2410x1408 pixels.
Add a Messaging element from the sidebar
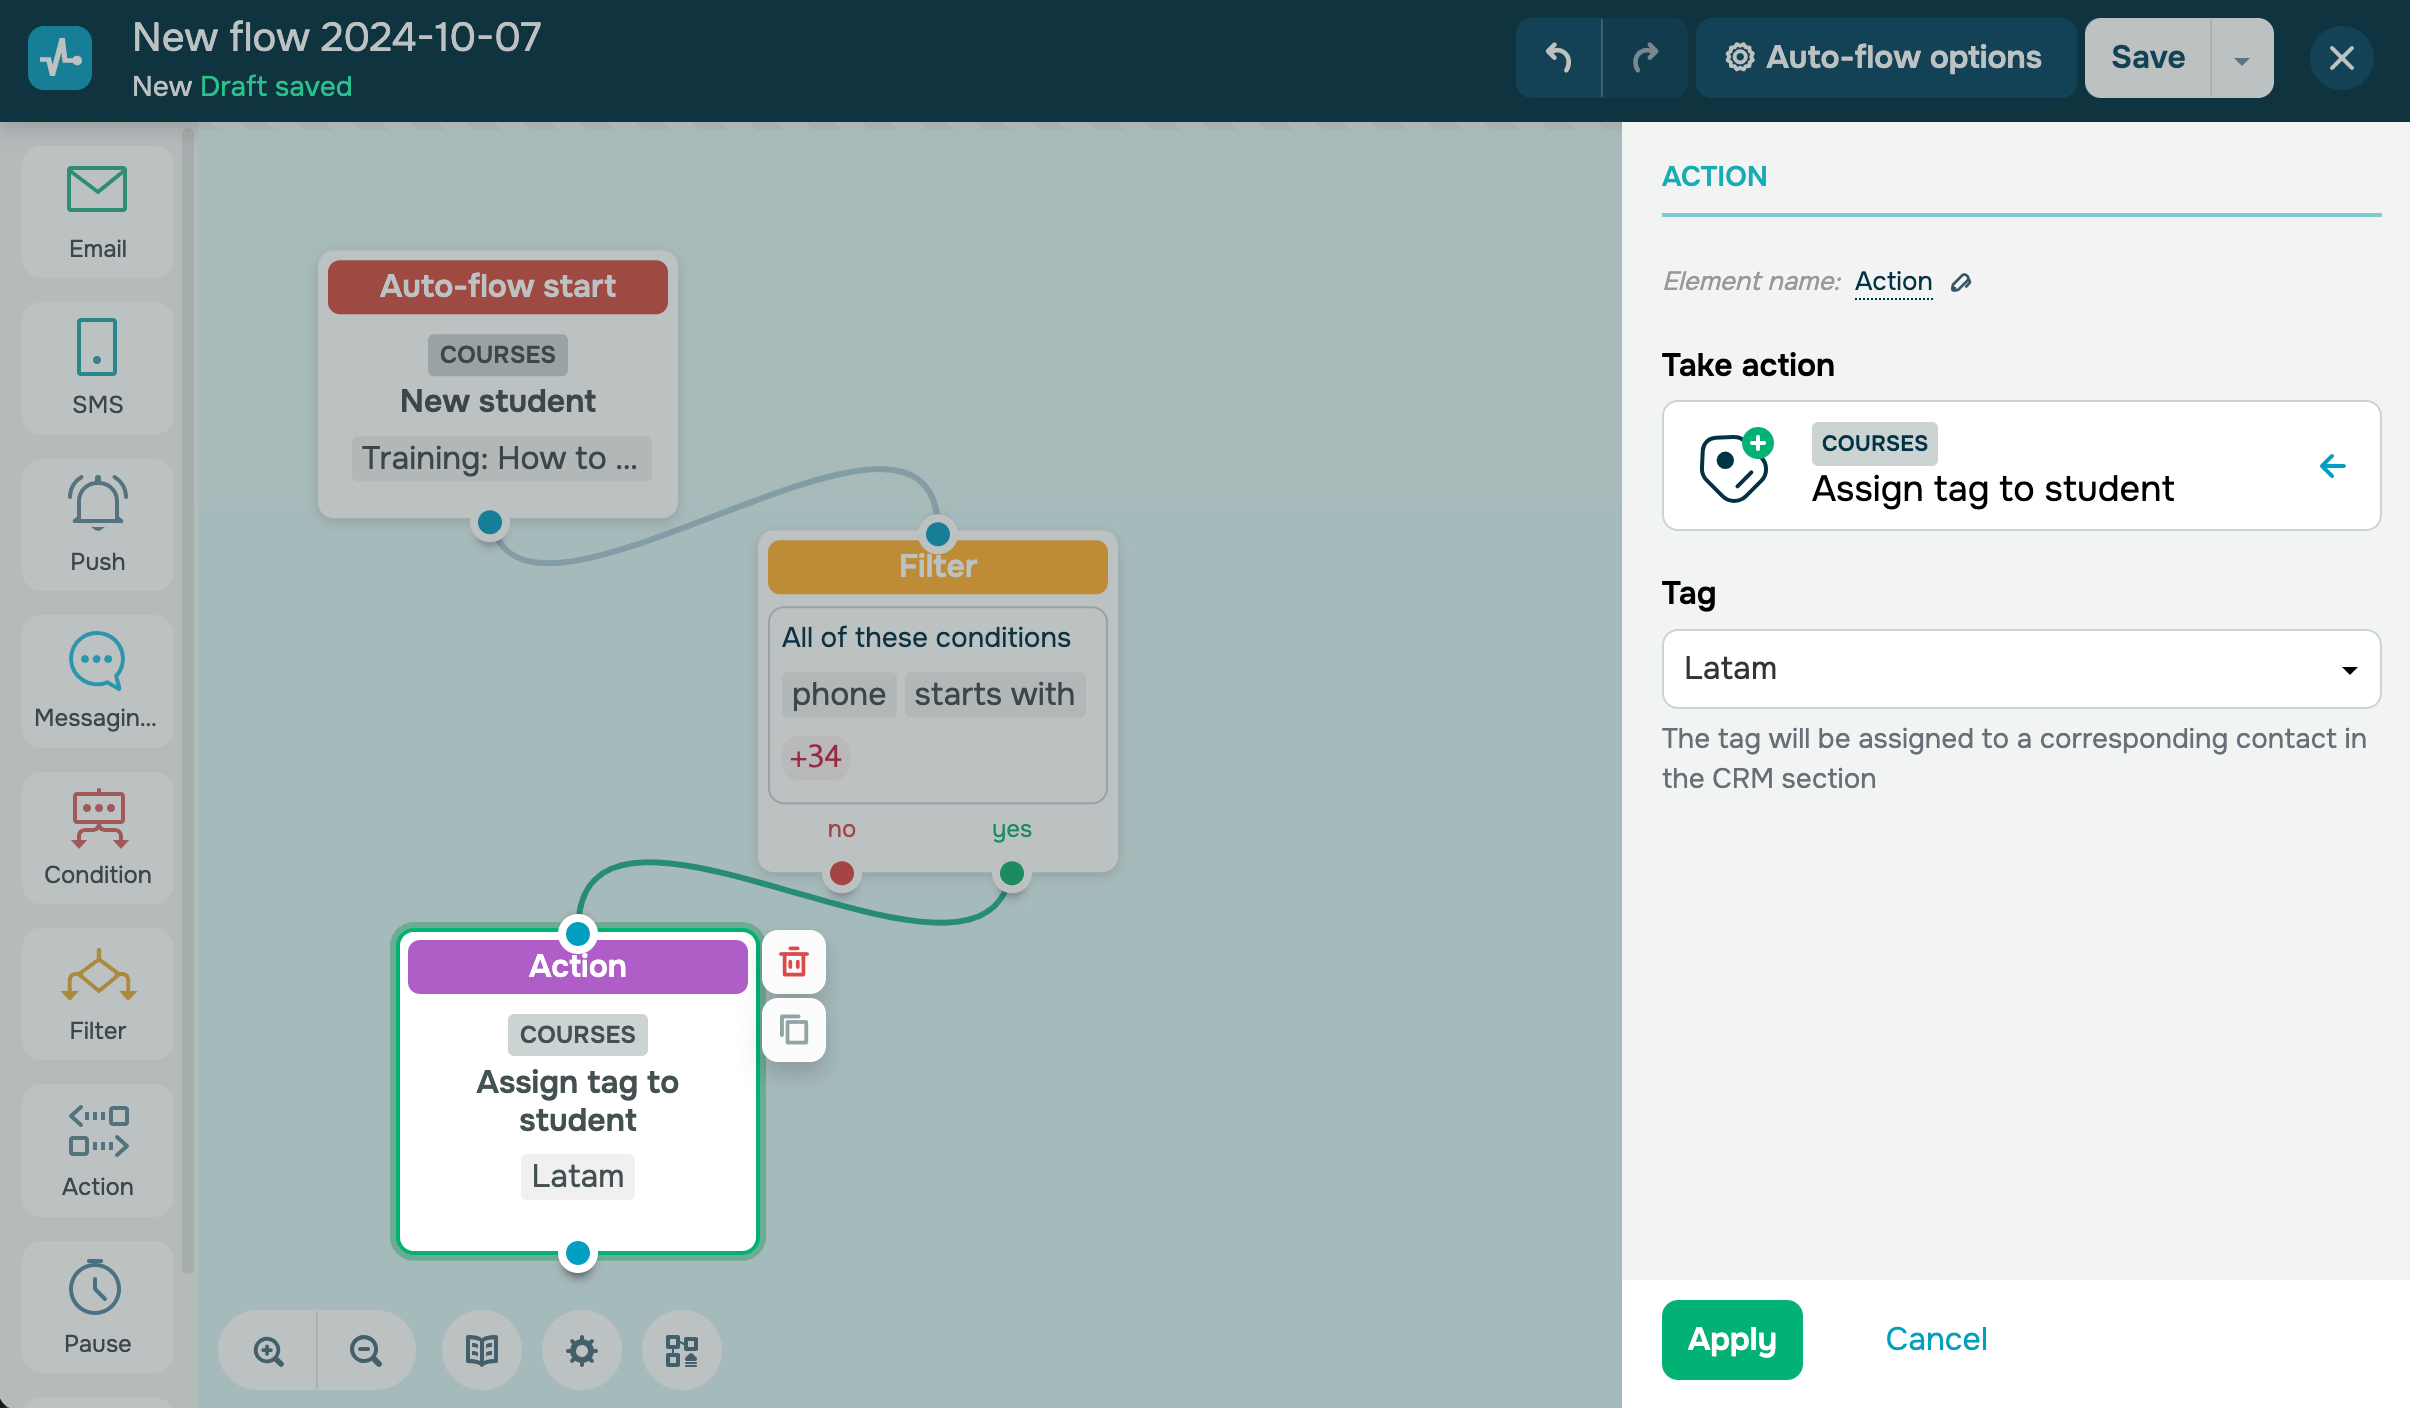pyautogui.click(x=97, y=681)
